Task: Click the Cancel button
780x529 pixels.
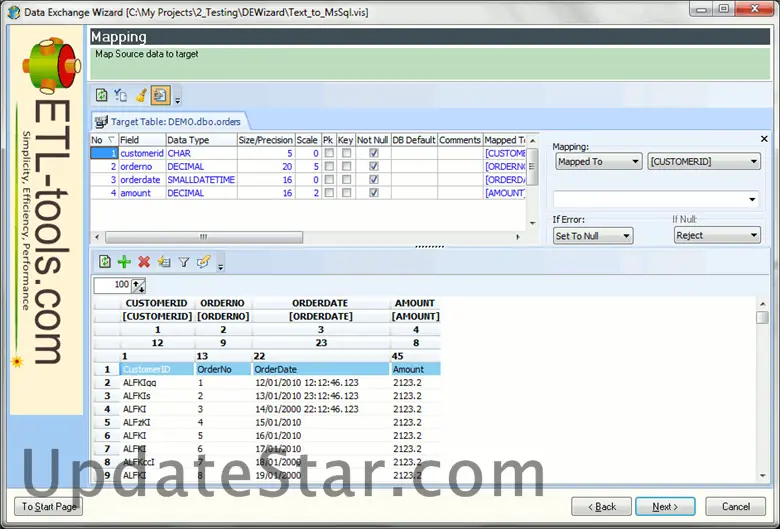Action: 735,507
